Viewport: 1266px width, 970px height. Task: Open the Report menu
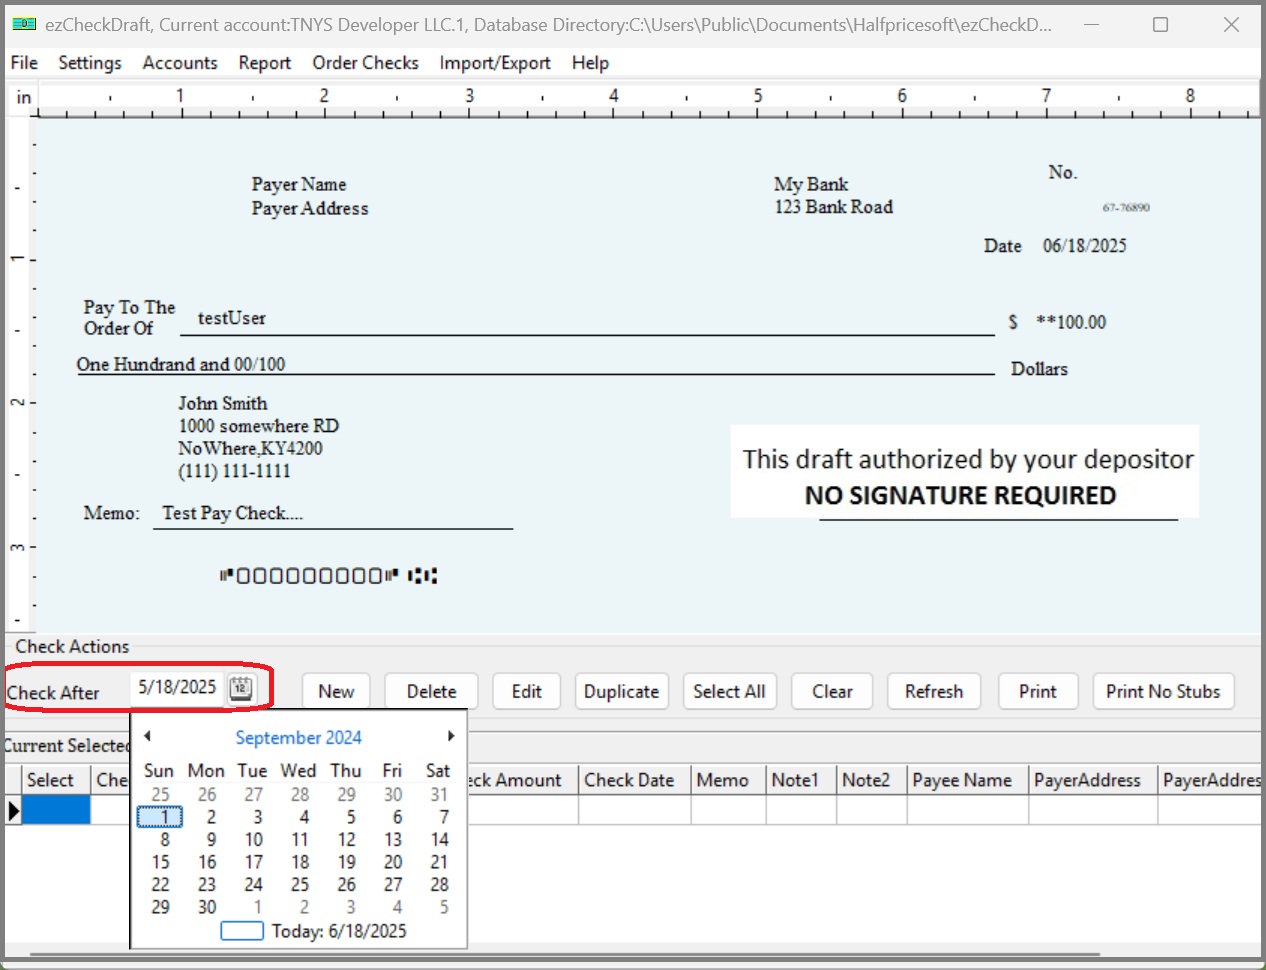pyautogui.click(x=265, y=62)
